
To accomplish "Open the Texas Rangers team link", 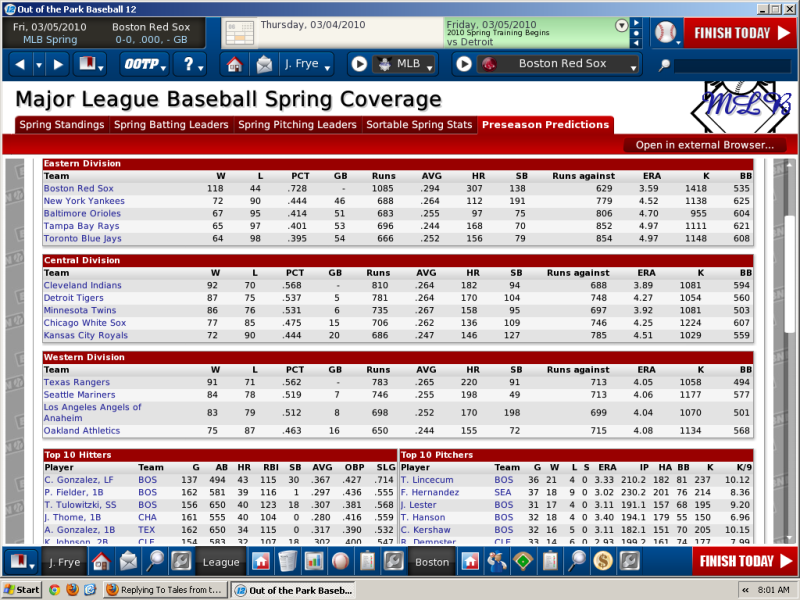I will pos(77,383).
